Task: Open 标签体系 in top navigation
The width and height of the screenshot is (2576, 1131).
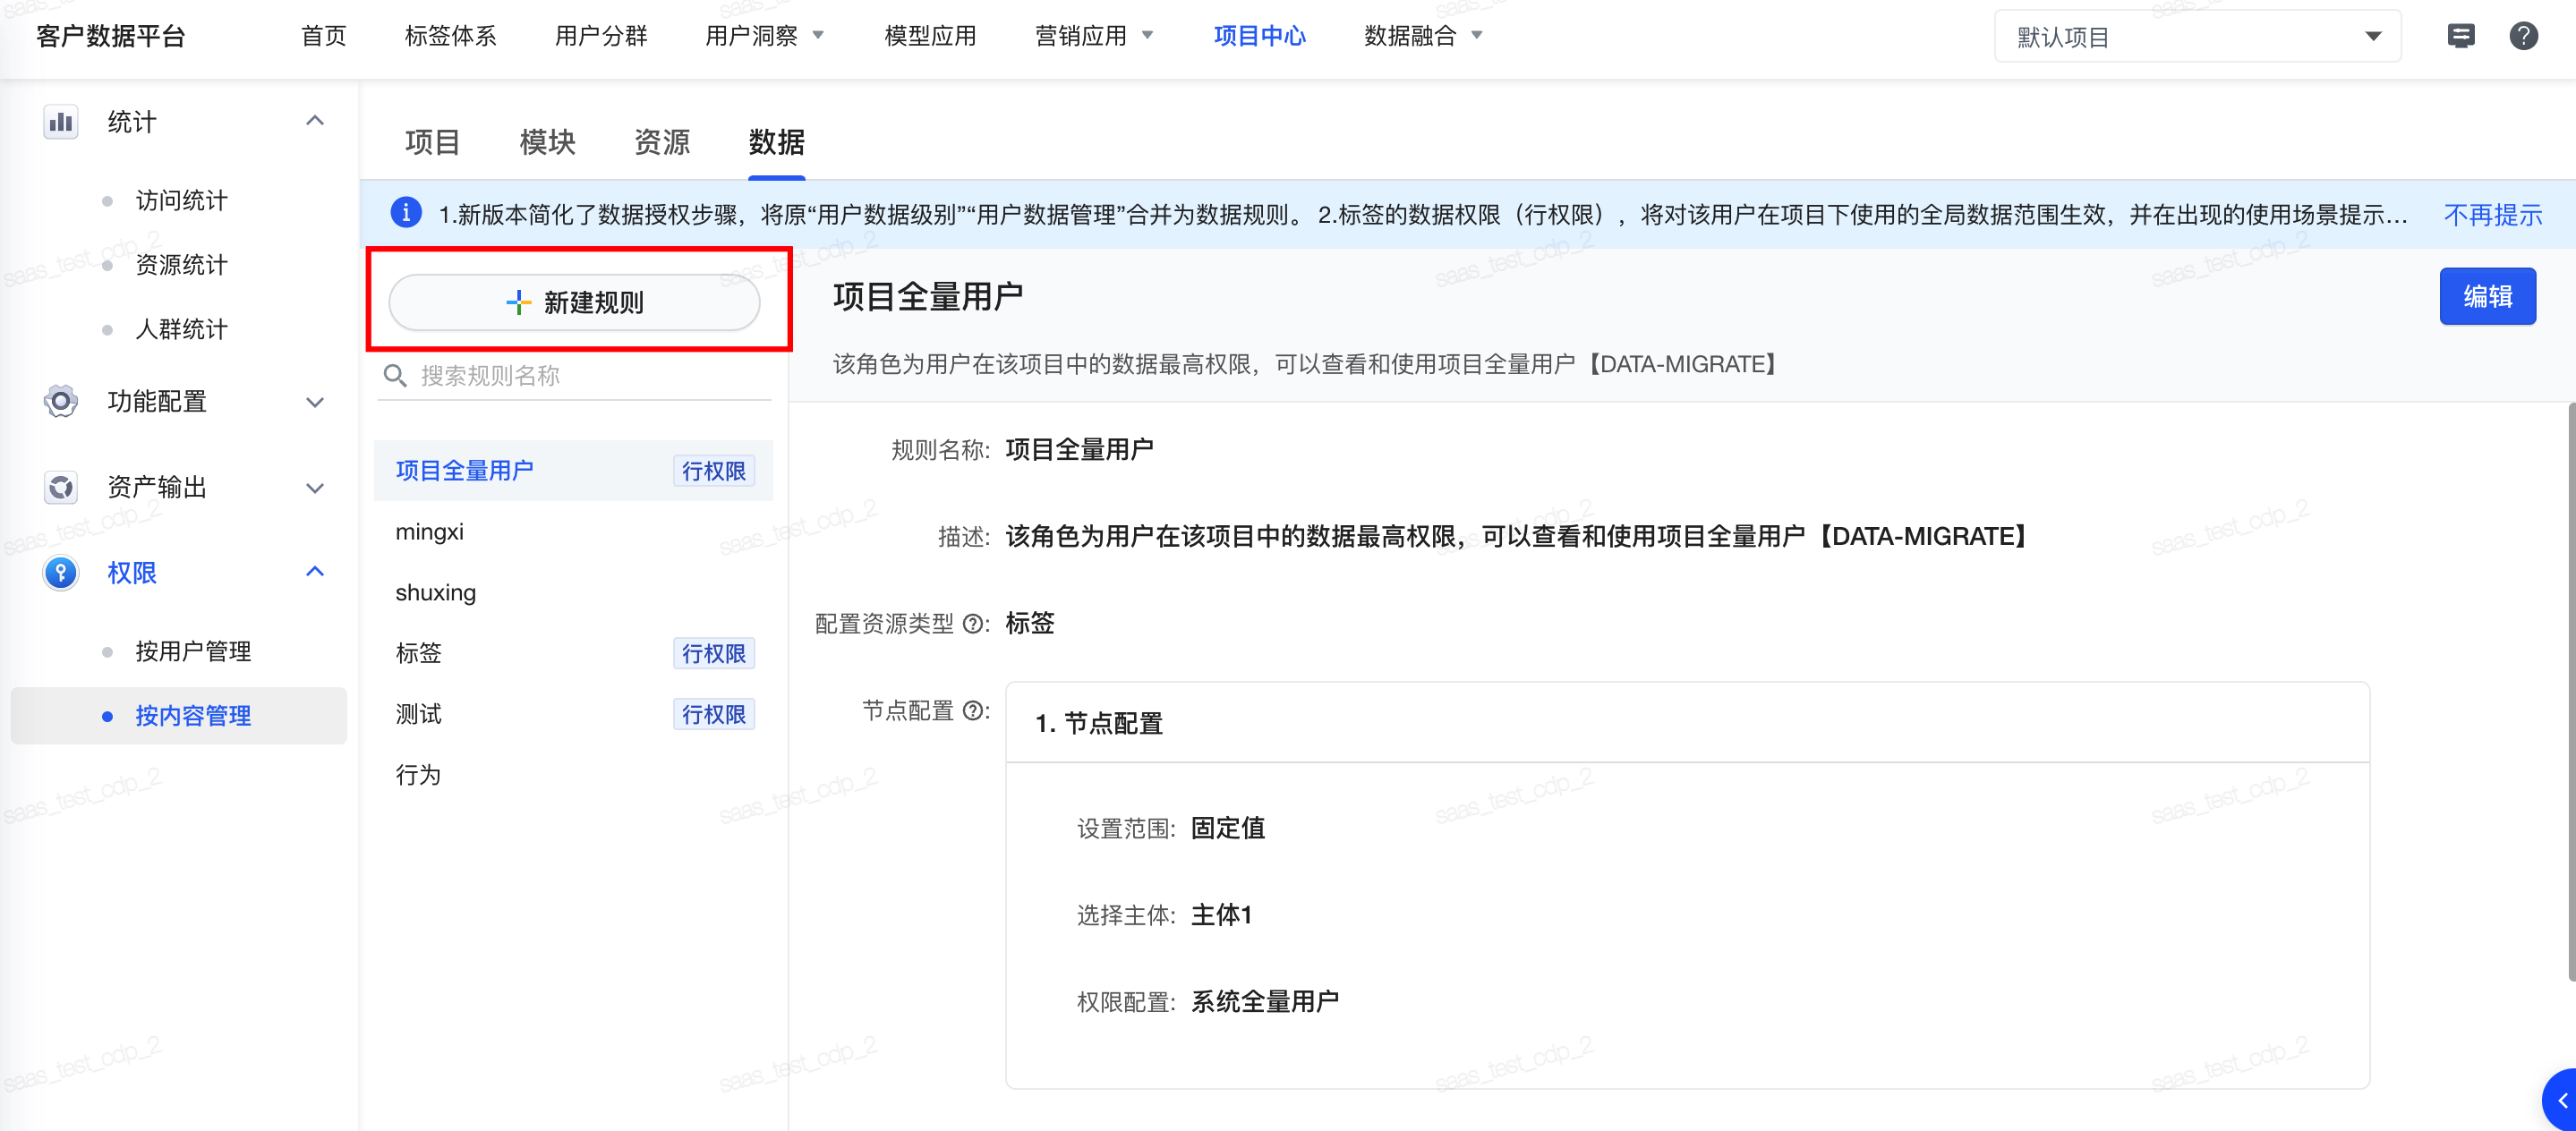Action: click(x=451, y=36)
